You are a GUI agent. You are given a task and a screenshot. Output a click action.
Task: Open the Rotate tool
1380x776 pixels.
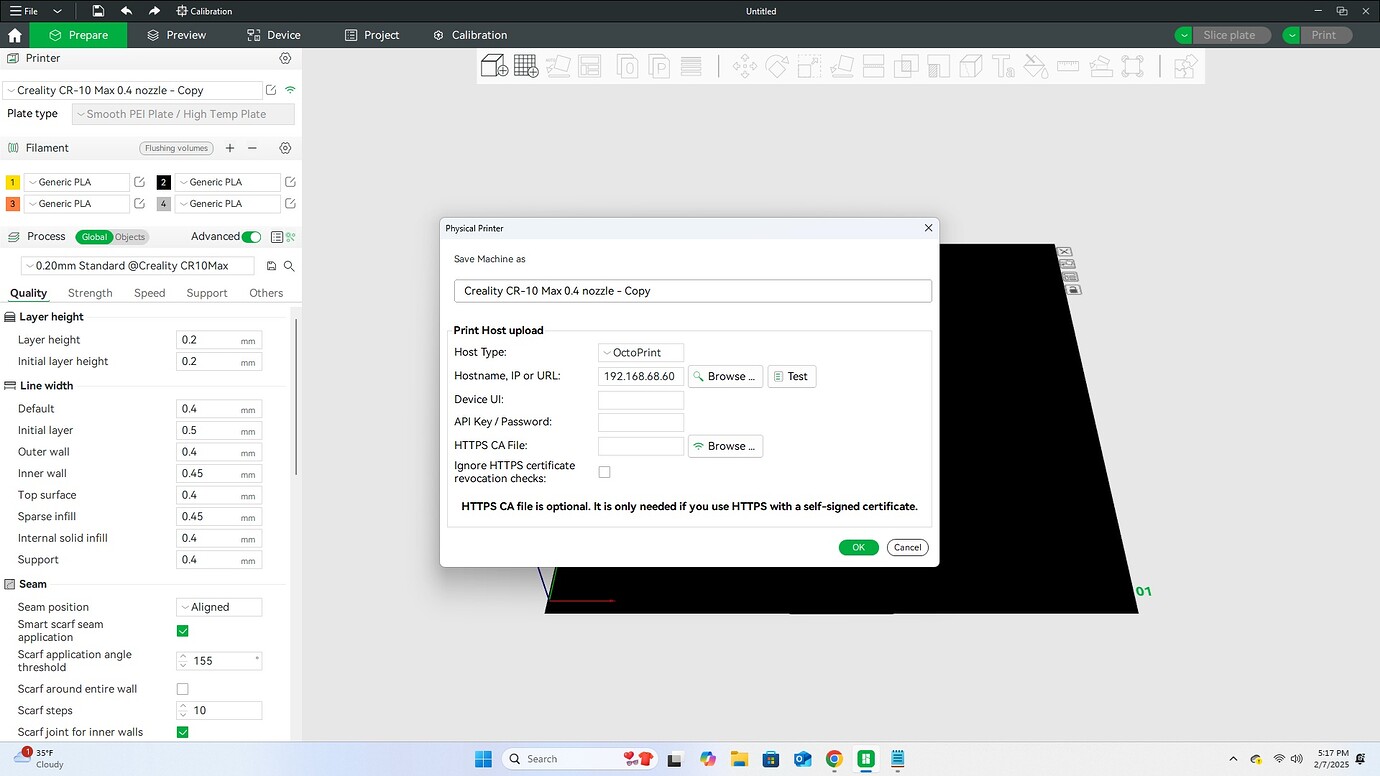tap(778, 65)
